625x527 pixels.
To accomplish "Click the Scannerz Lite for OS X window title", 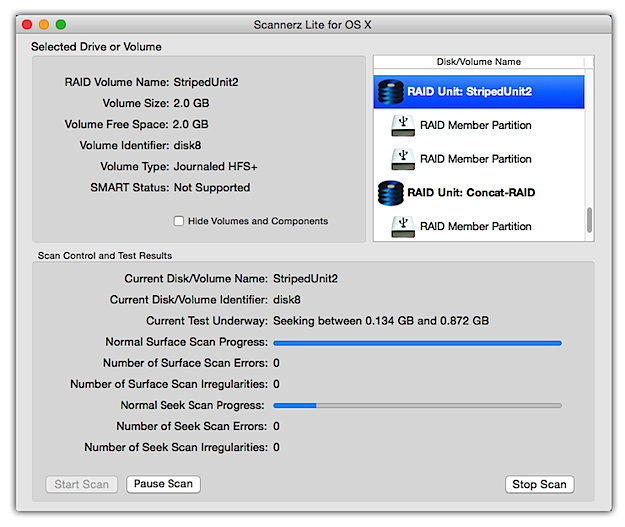I will click(312, 25).
